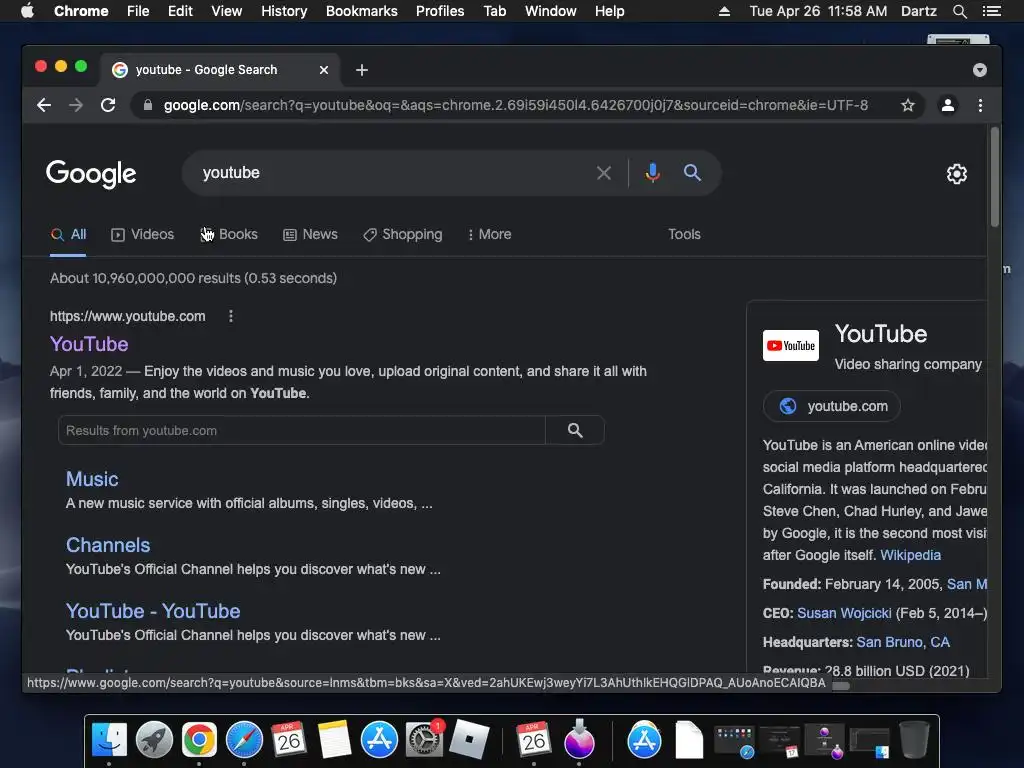Switch to the Books results tab
This screenshot has height=768, width=1024.
[x=229, y=234]
